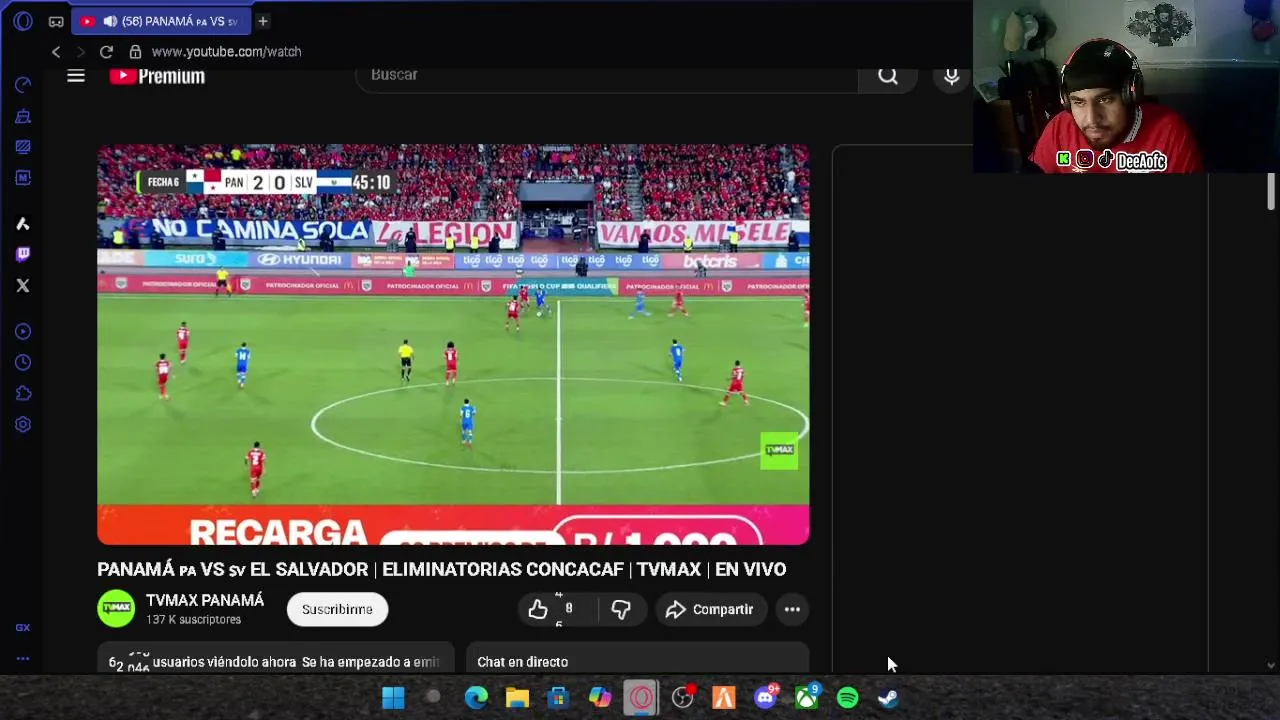Image resolution: width=1280 pixels, height=720 pixels.
Task: Click the GX icon at sidebar bottom
Action: [x=23, y=628]
